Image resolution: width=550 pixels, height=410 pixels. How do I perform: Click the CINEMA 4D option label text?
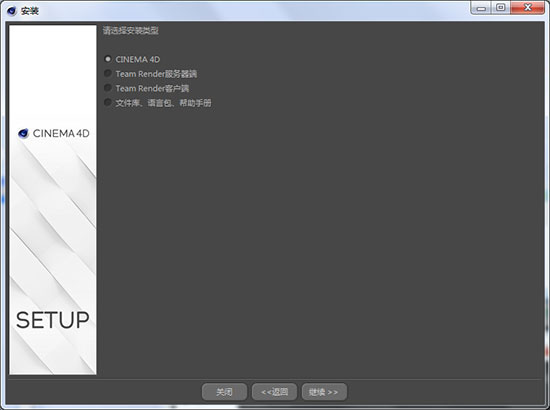[x=138, y=60]
